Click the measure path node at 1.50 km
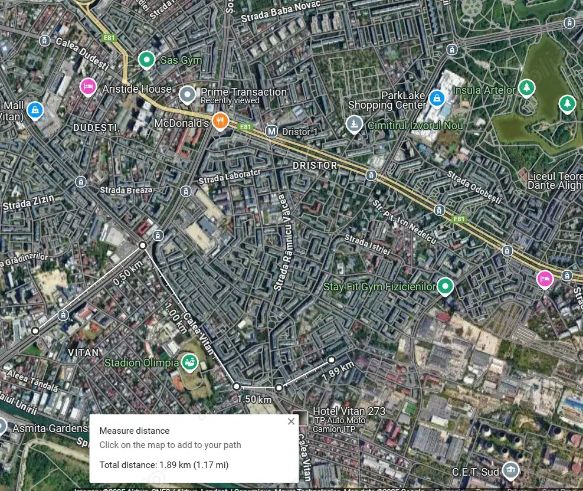The image size is (583, 491). tap(236, 387)
